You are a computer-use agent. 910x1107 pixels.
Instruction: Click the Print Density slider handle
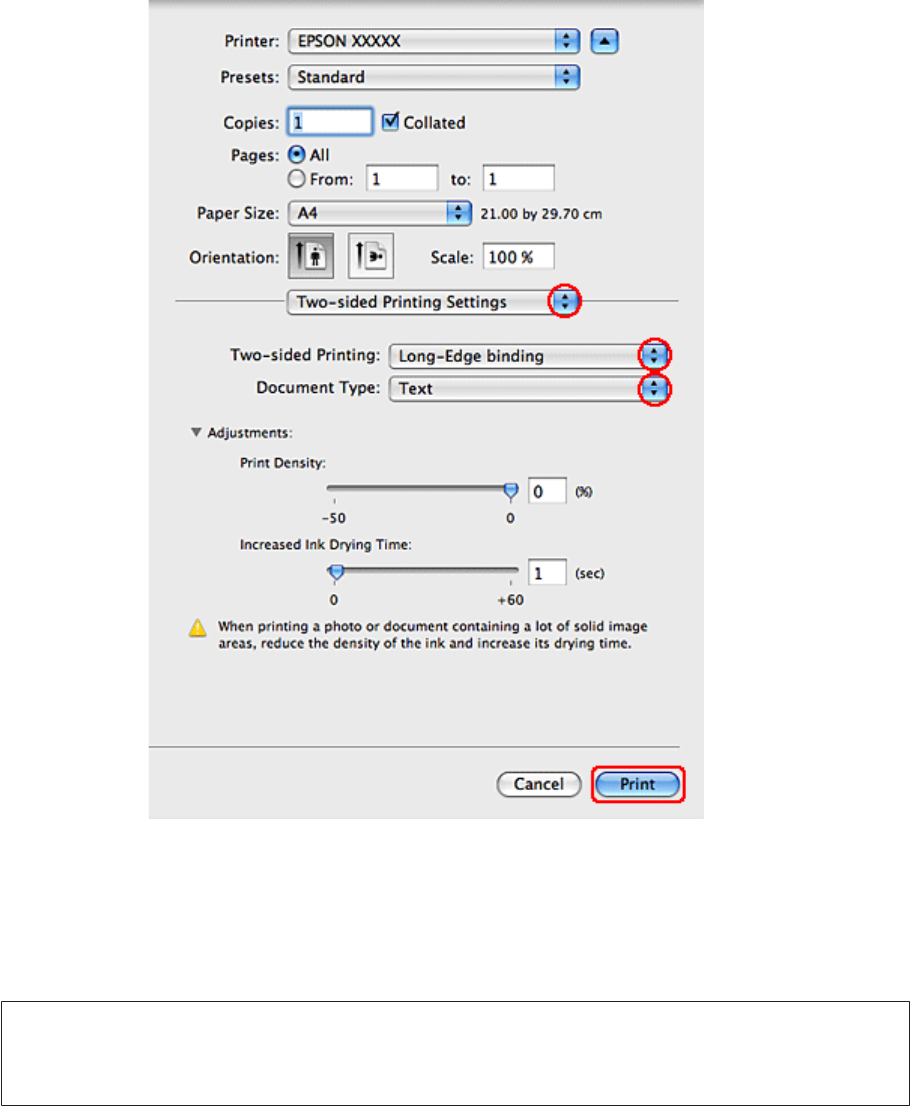point(510,491)
